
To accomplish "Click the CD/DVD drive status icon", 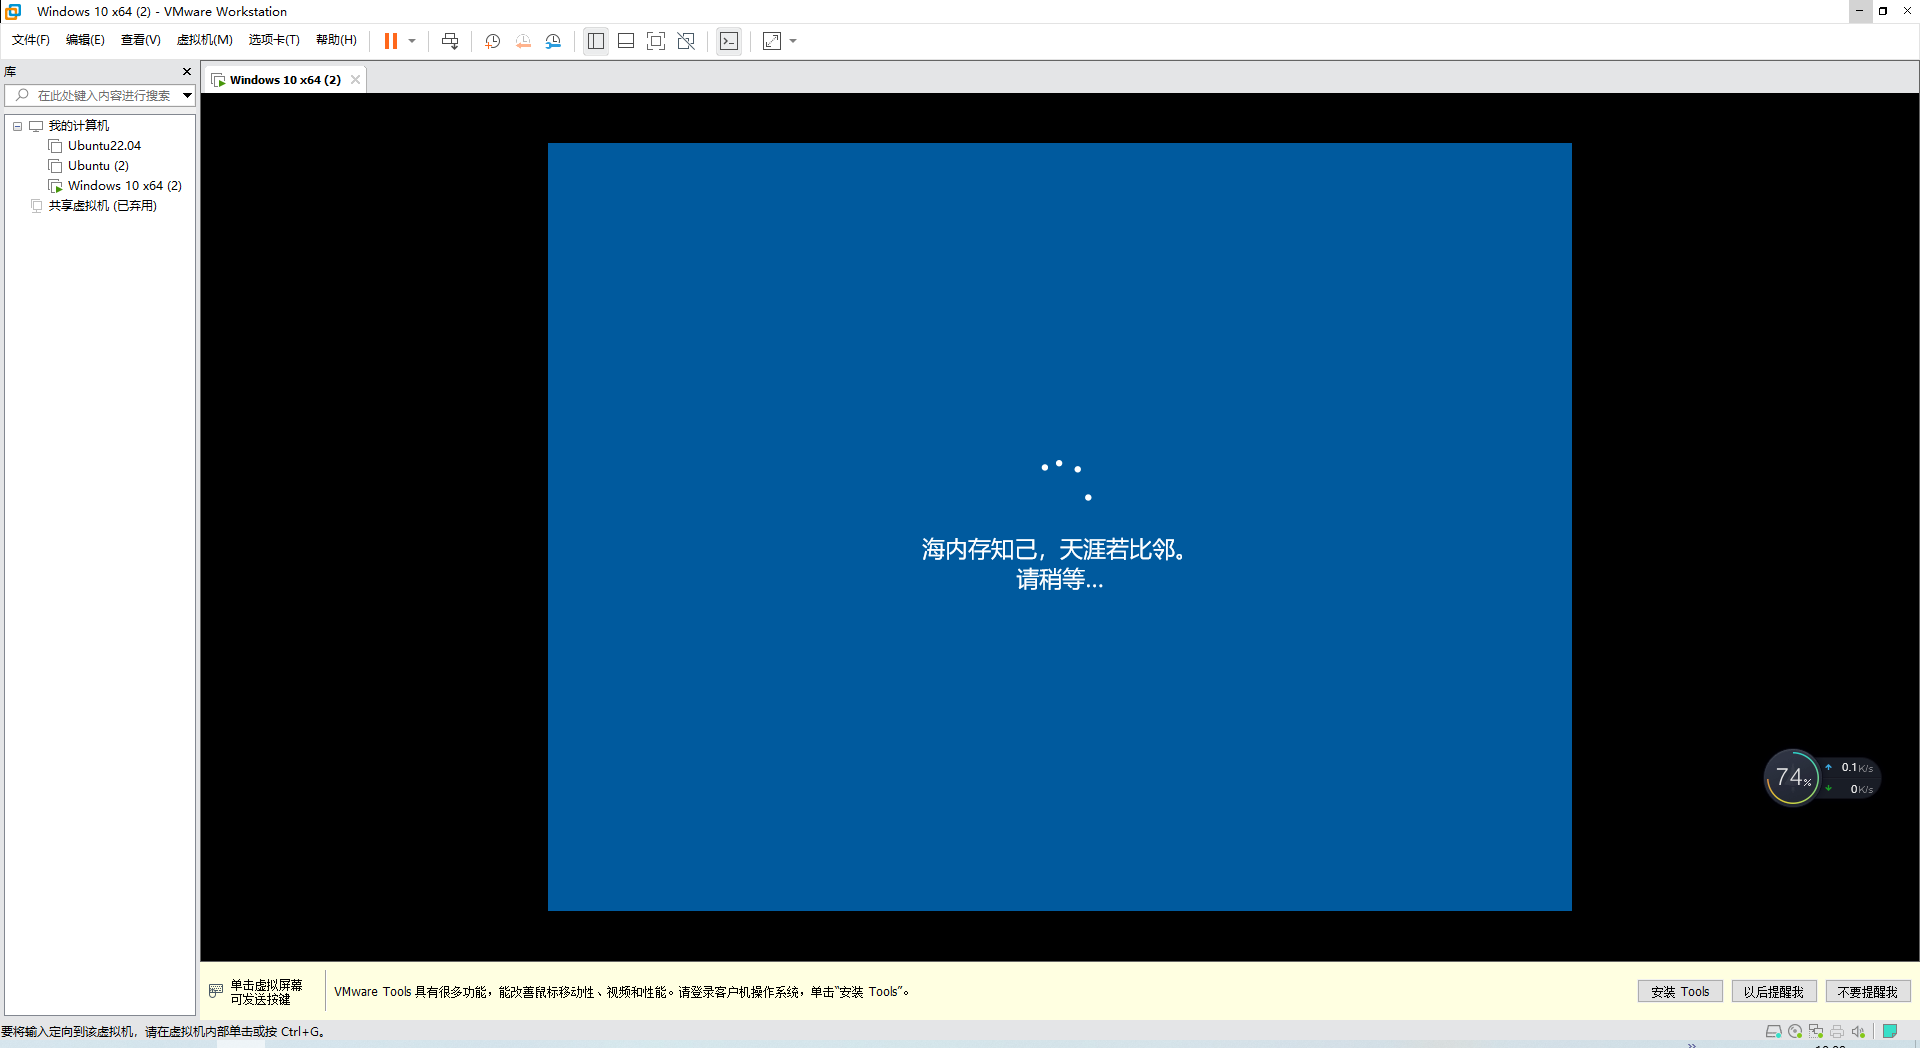I will pyautogui.click(x=1795, y=1031).
